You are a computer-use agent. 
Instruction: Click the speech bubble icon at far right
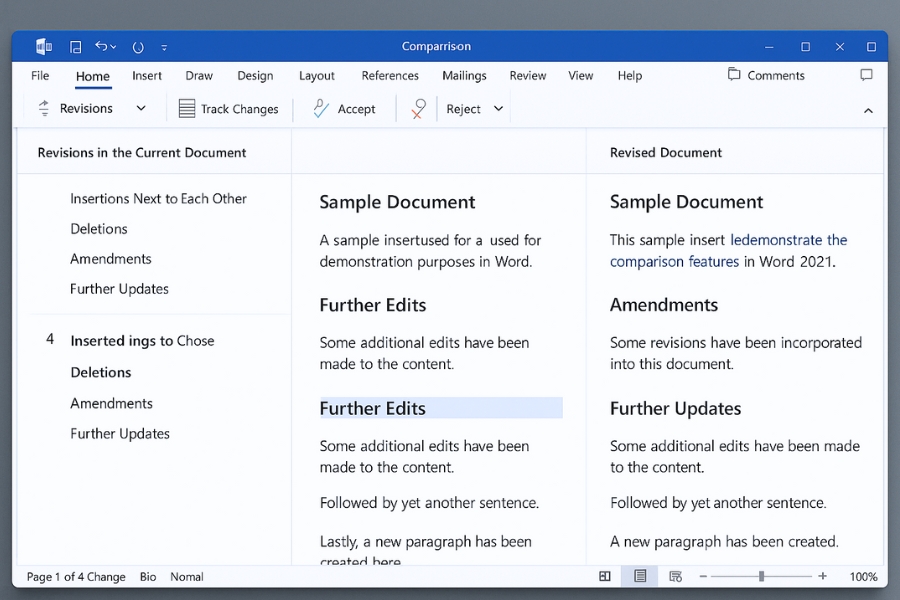866,76
